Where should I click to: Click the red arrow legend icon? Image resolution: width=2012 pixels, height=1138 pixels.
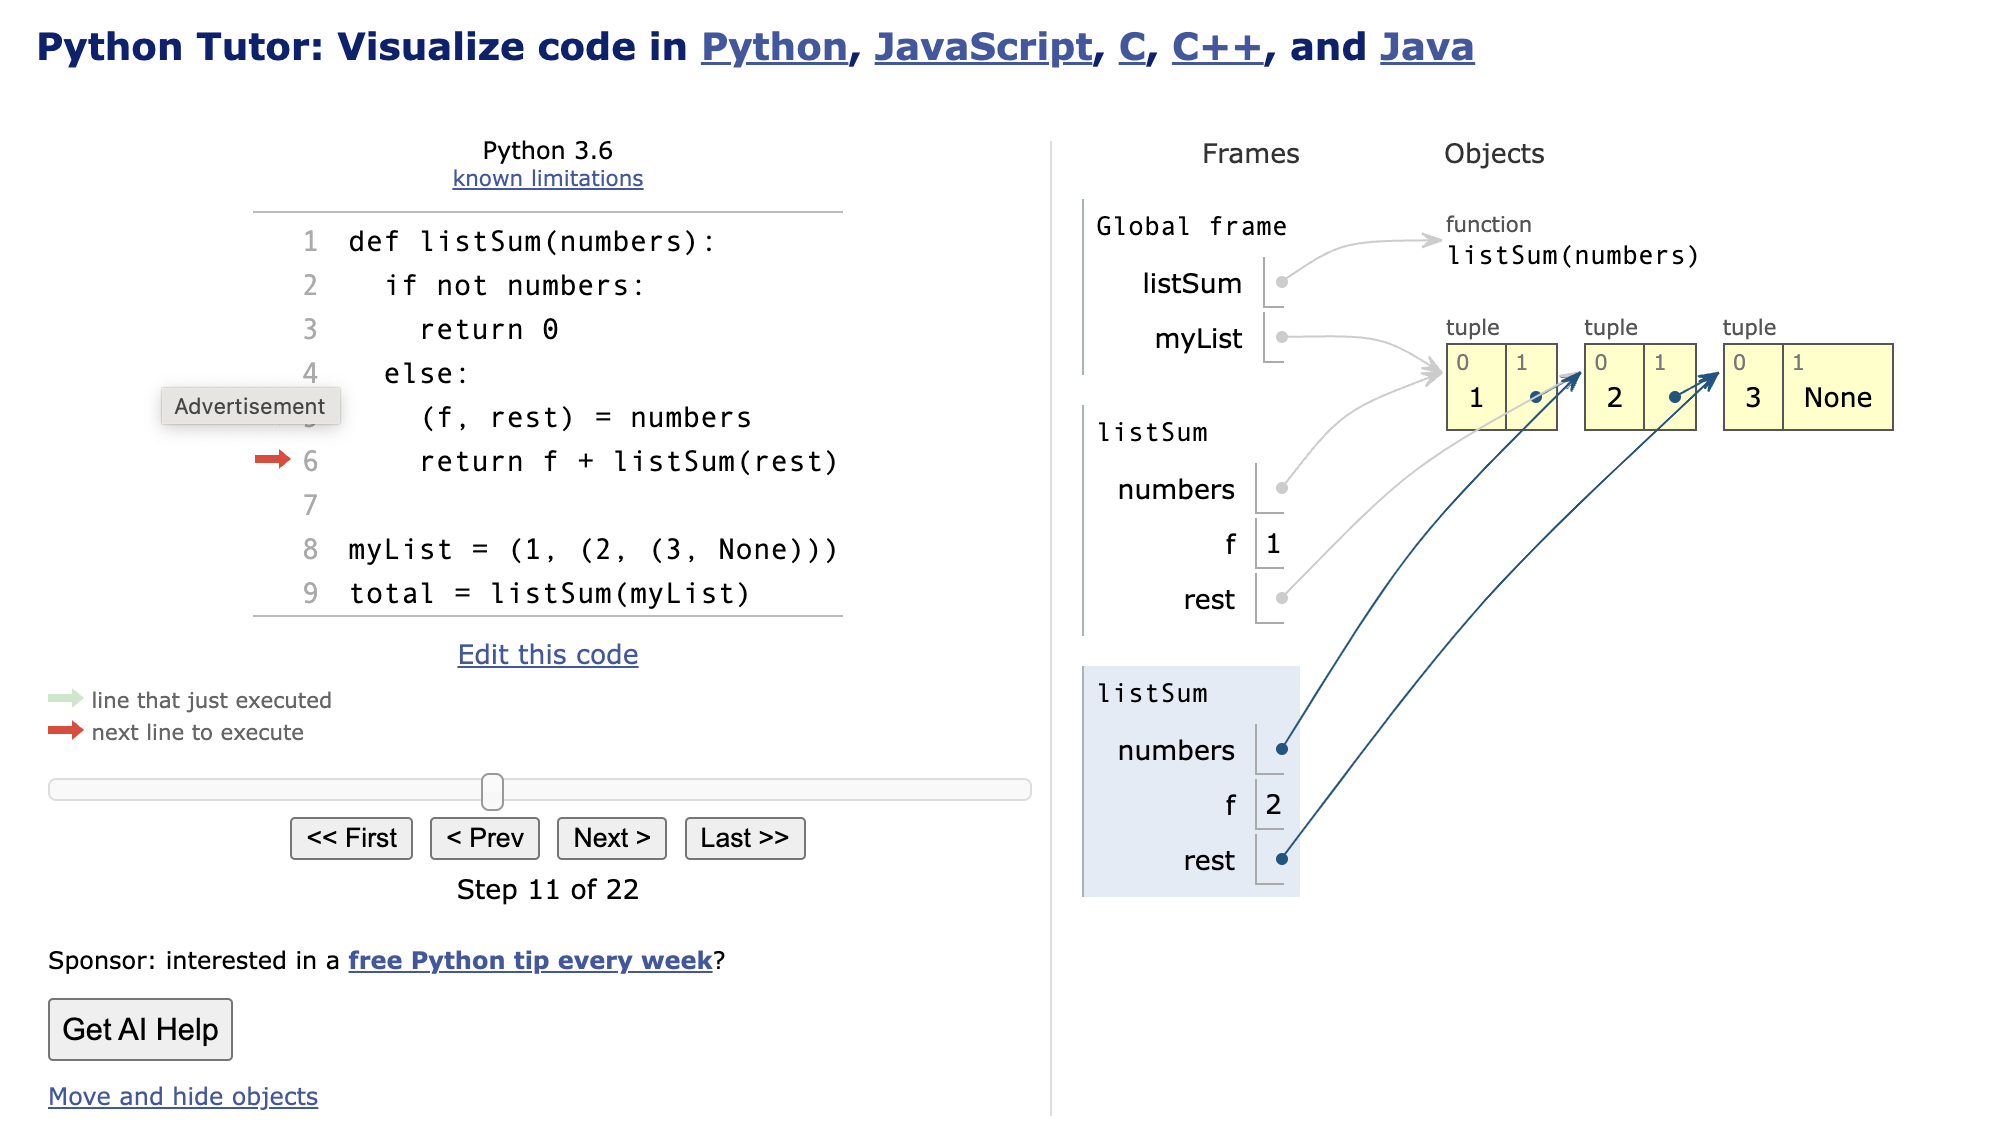coord(65,730)
